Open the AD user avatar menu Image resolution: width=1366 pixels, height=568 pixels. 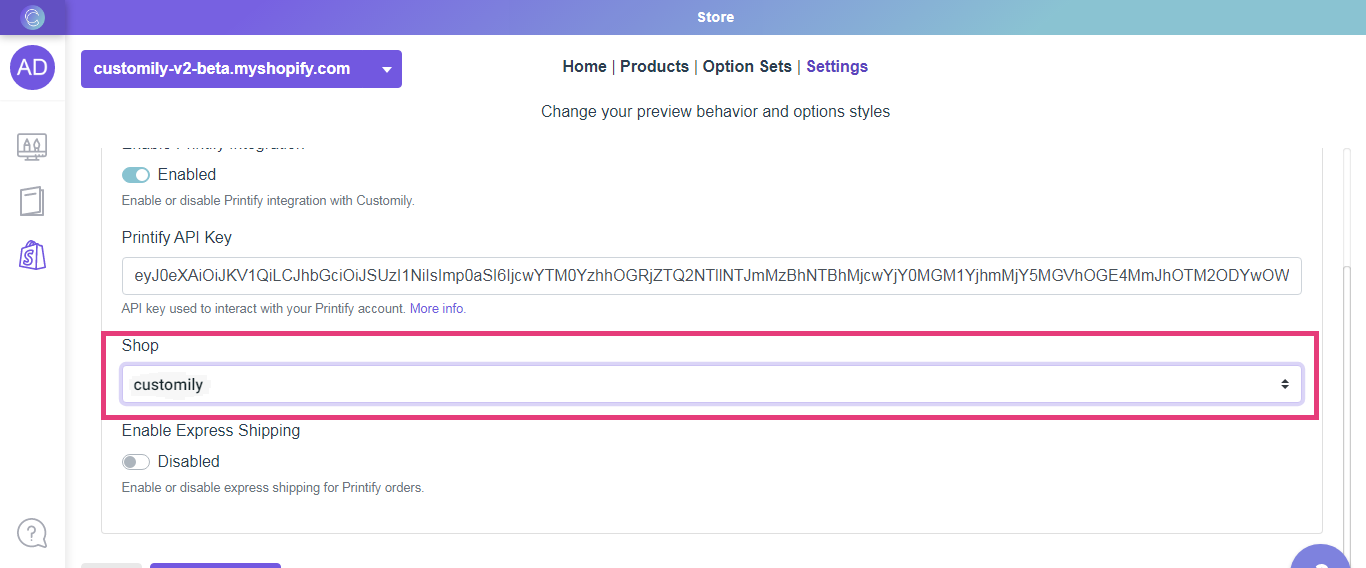coord(33,67)
